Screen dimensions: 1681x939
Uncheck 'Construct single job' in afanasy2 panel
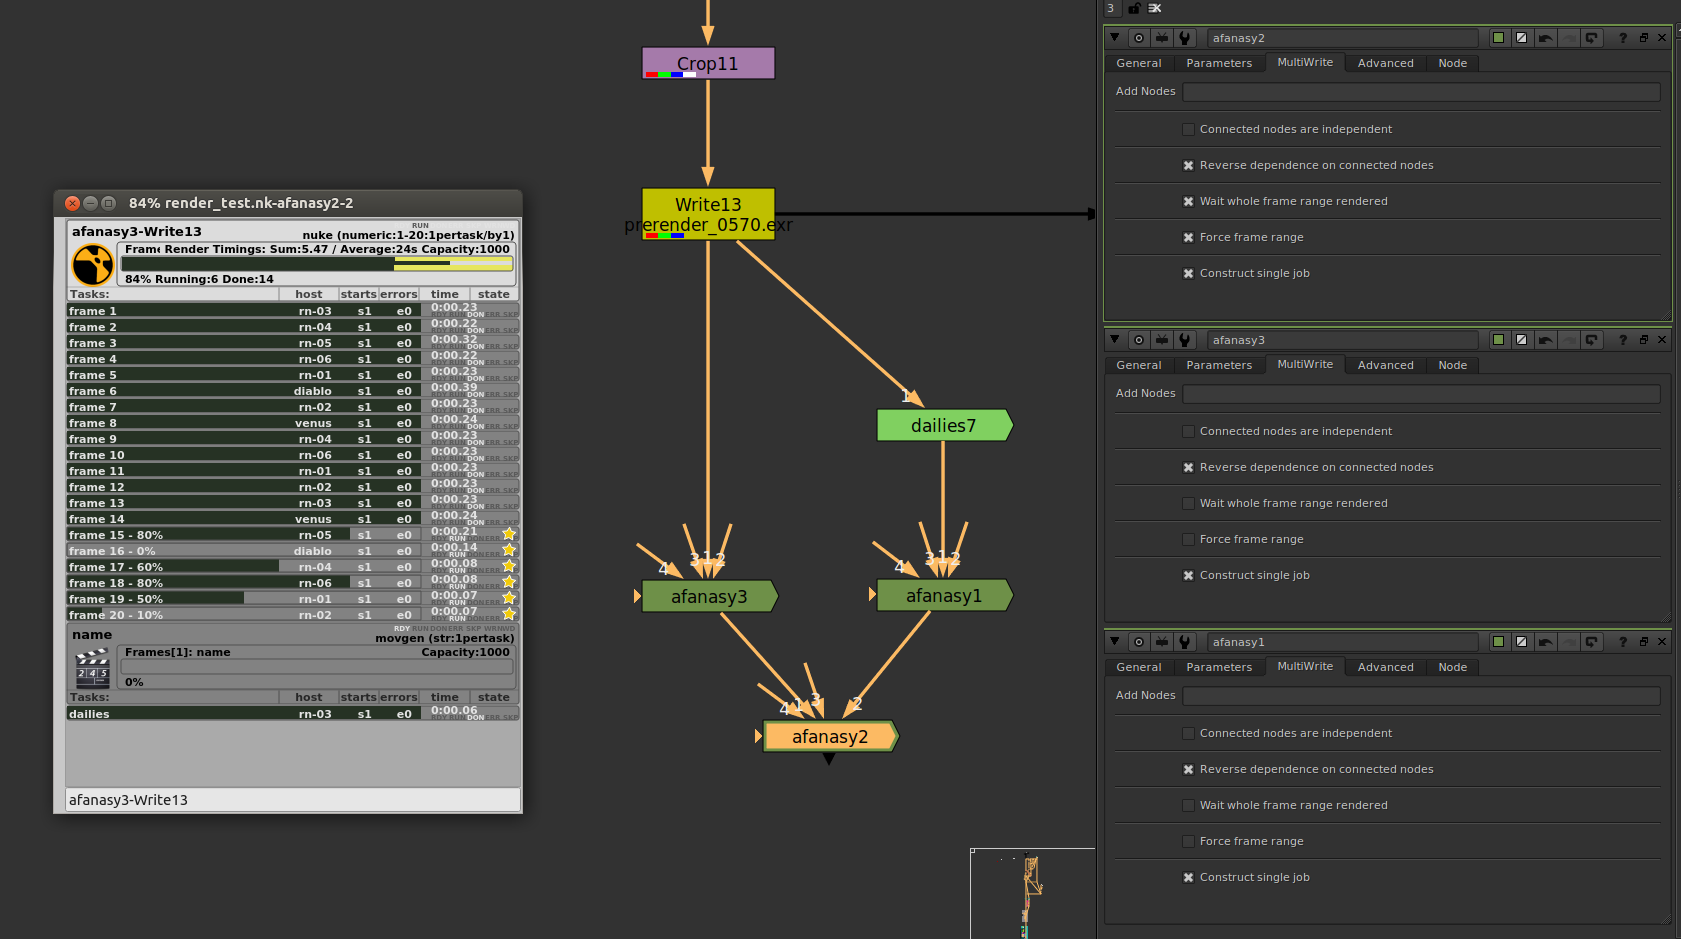pos(1188,273)
